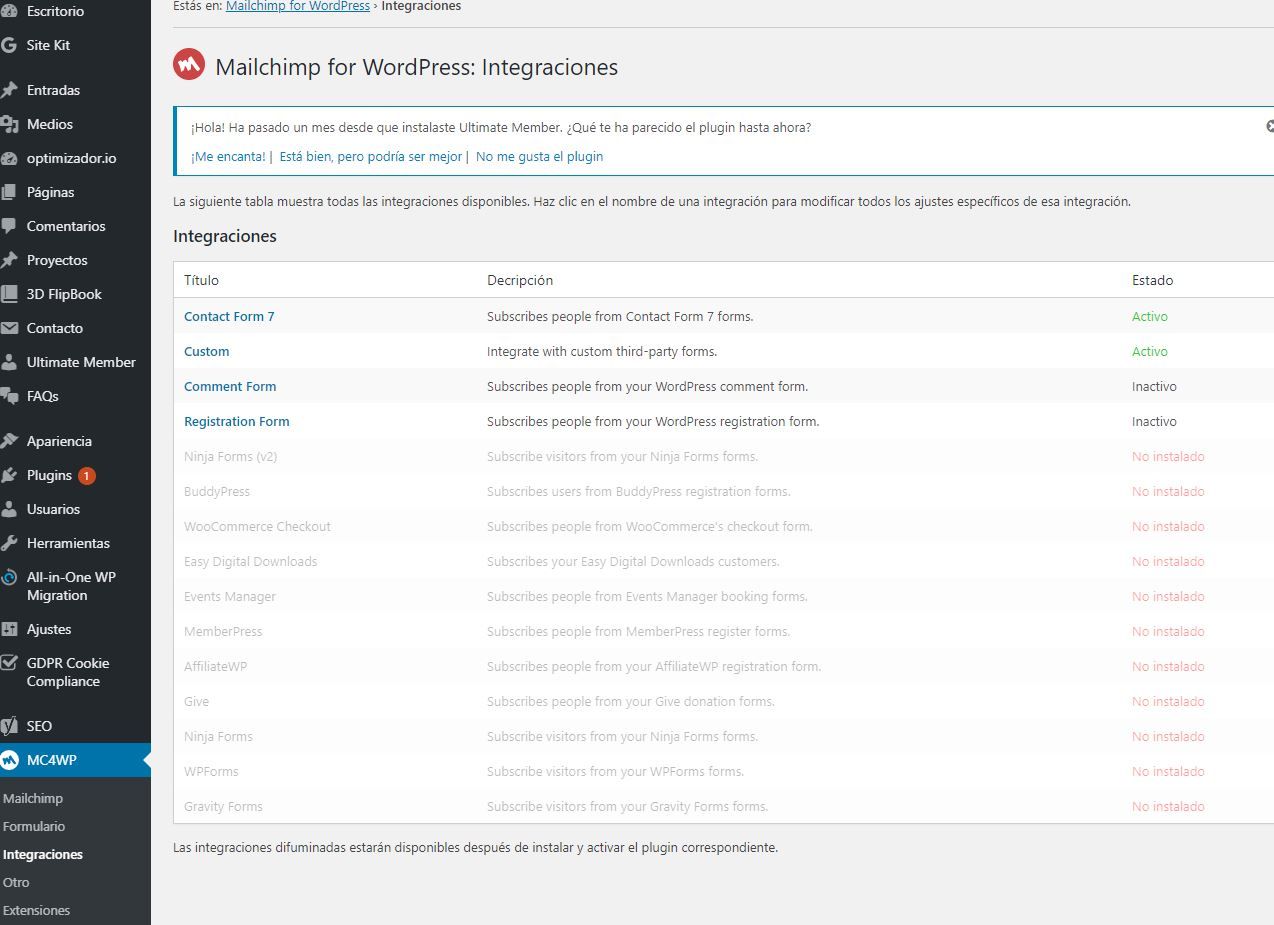Click the WPForms row title
The width and height of the screenshot is (1274, 925).
[x=211, y=771]
